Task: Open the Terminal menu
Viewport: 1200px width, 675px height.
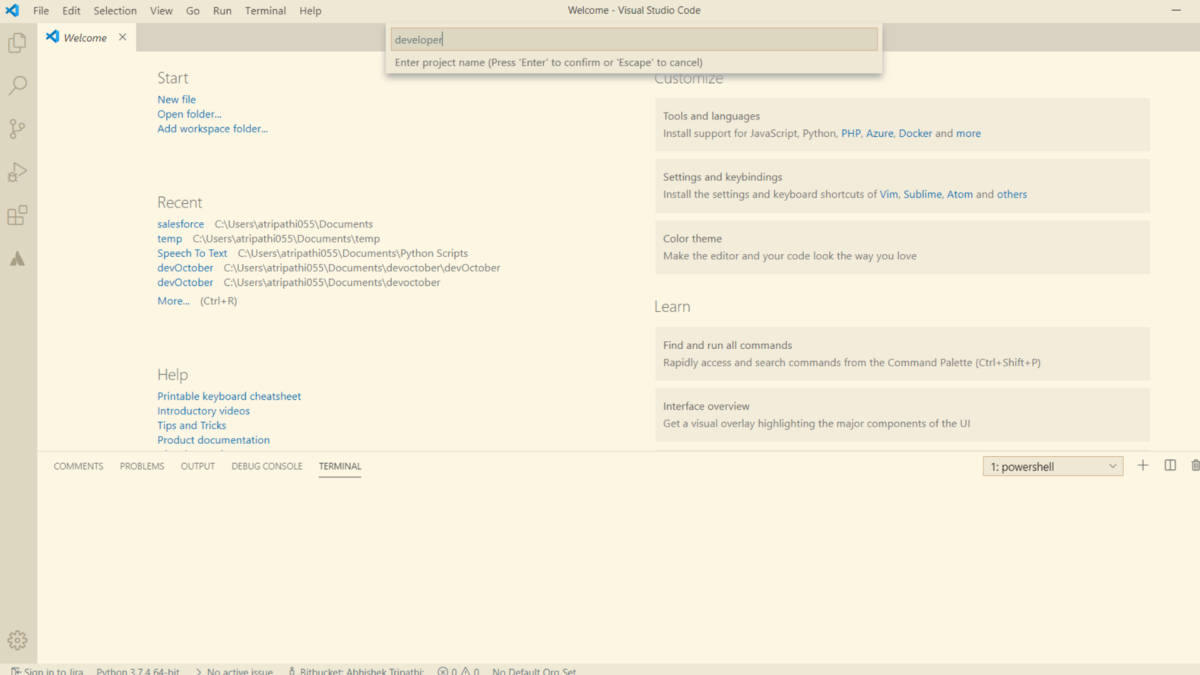Action: click(265, 10)
